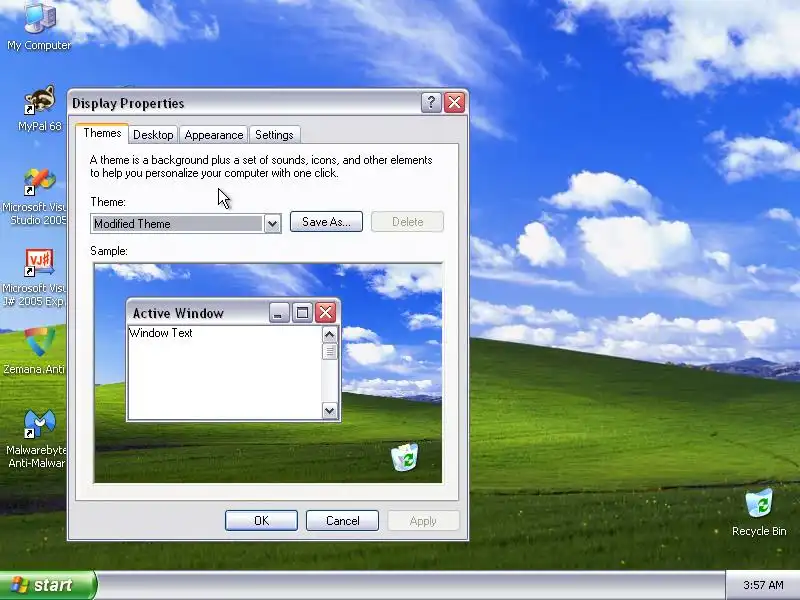This screenshot has height=600, width=800.
Task: Click the Apply button
Action: [x=423, y=520]
